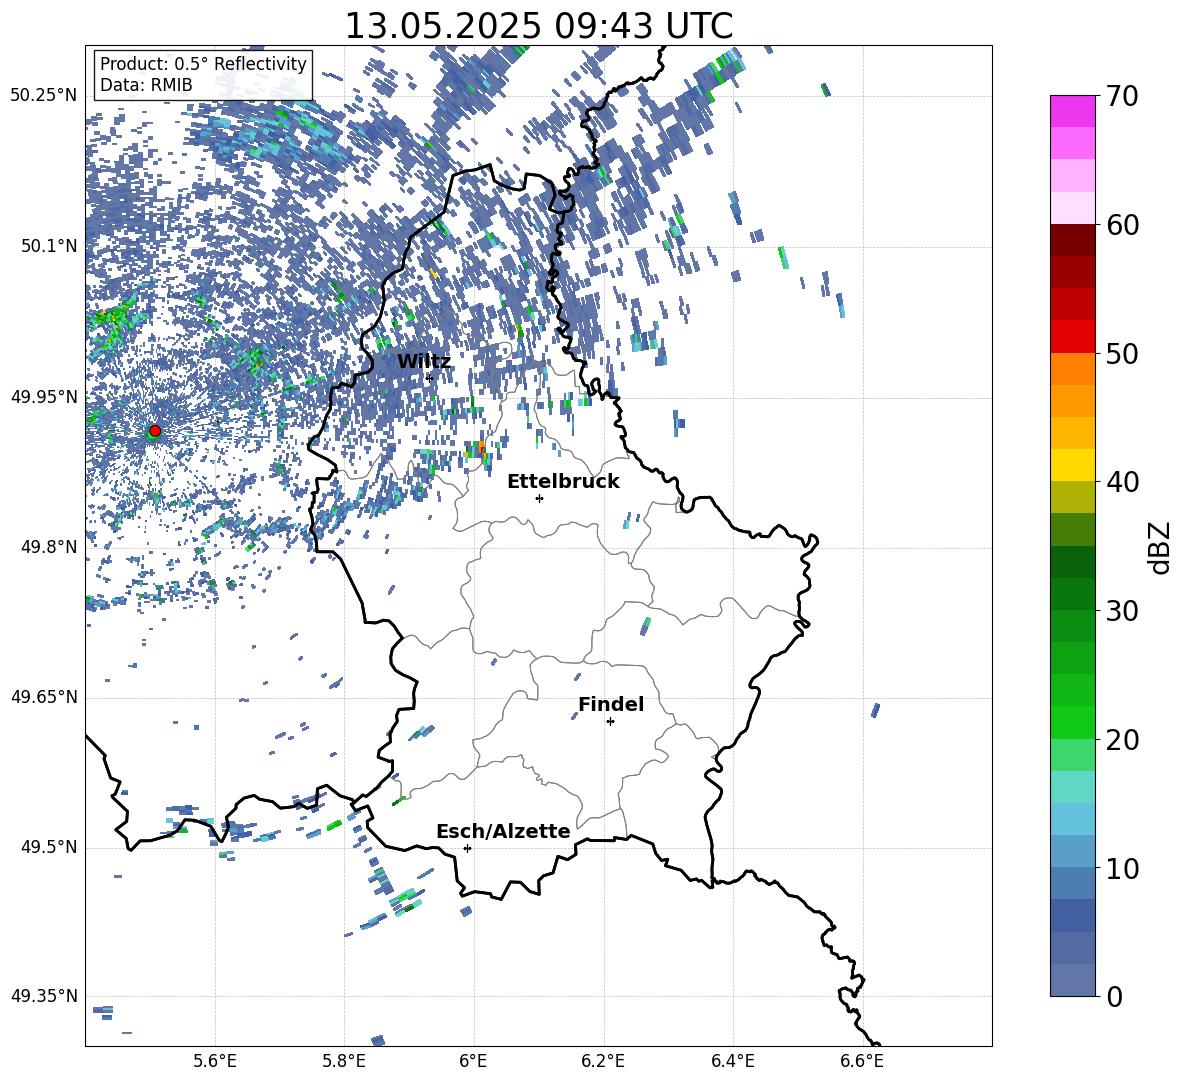Click the 5.8°E longitude label

point(345,1061)
